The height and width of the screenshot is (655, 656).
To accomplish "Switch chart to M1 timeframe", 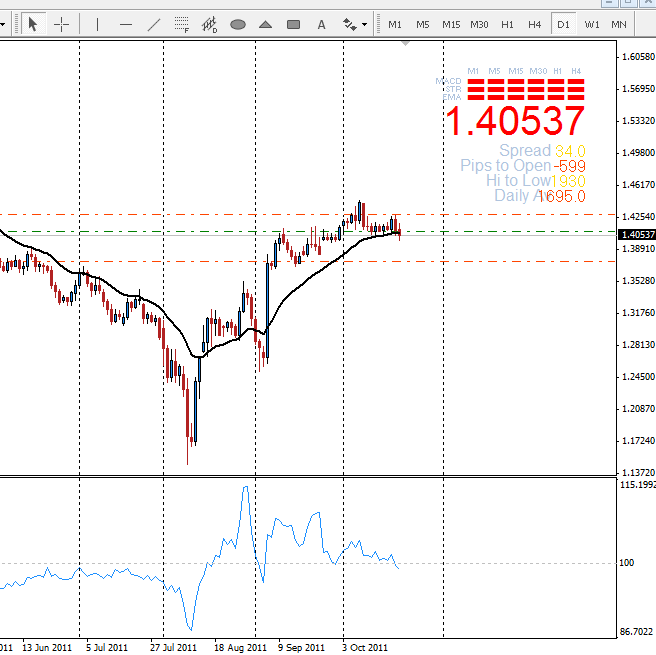I will pos(395,24).
